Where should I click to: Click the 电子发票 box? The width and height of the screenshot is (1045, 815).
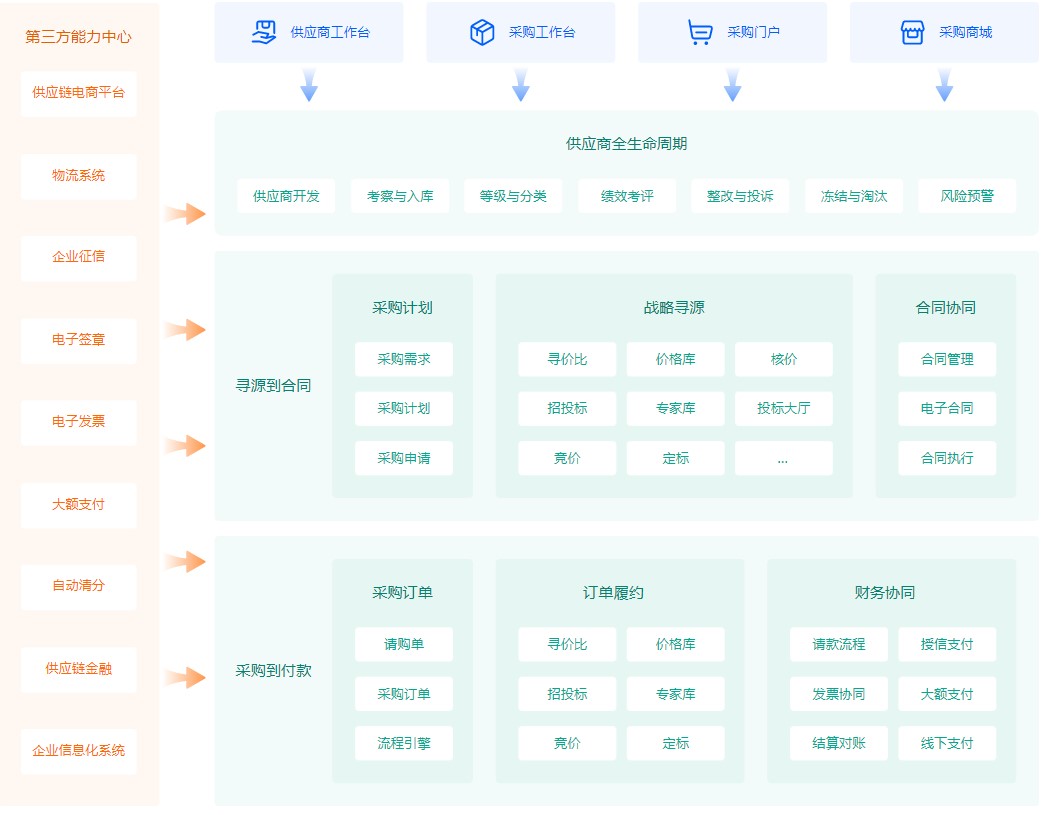[79, 422]
